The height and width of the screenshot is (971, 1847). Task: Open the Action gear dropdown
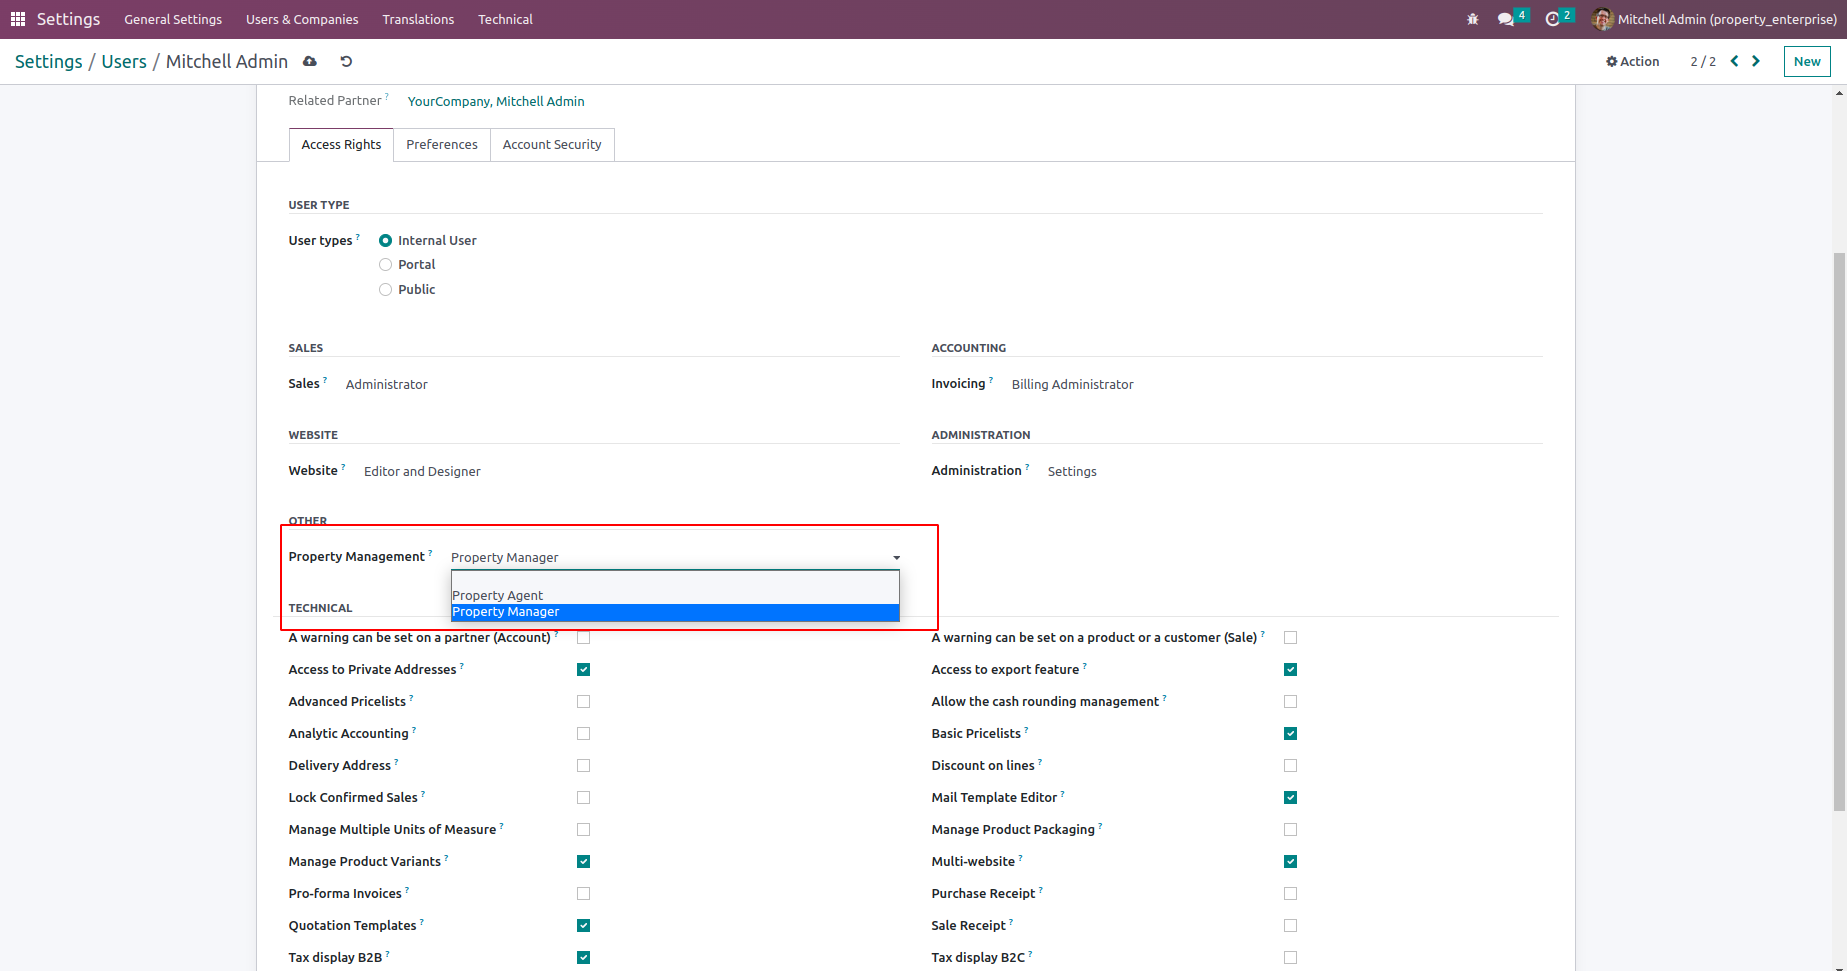pyautogui.click(x=1632, y=62)
